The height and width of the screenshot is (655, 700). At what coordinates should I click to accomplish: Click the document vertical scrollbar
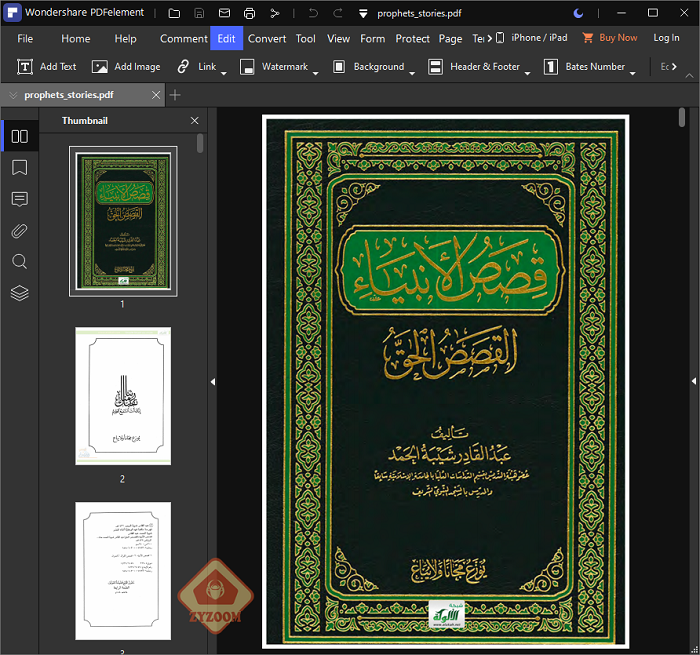(682, 117)
